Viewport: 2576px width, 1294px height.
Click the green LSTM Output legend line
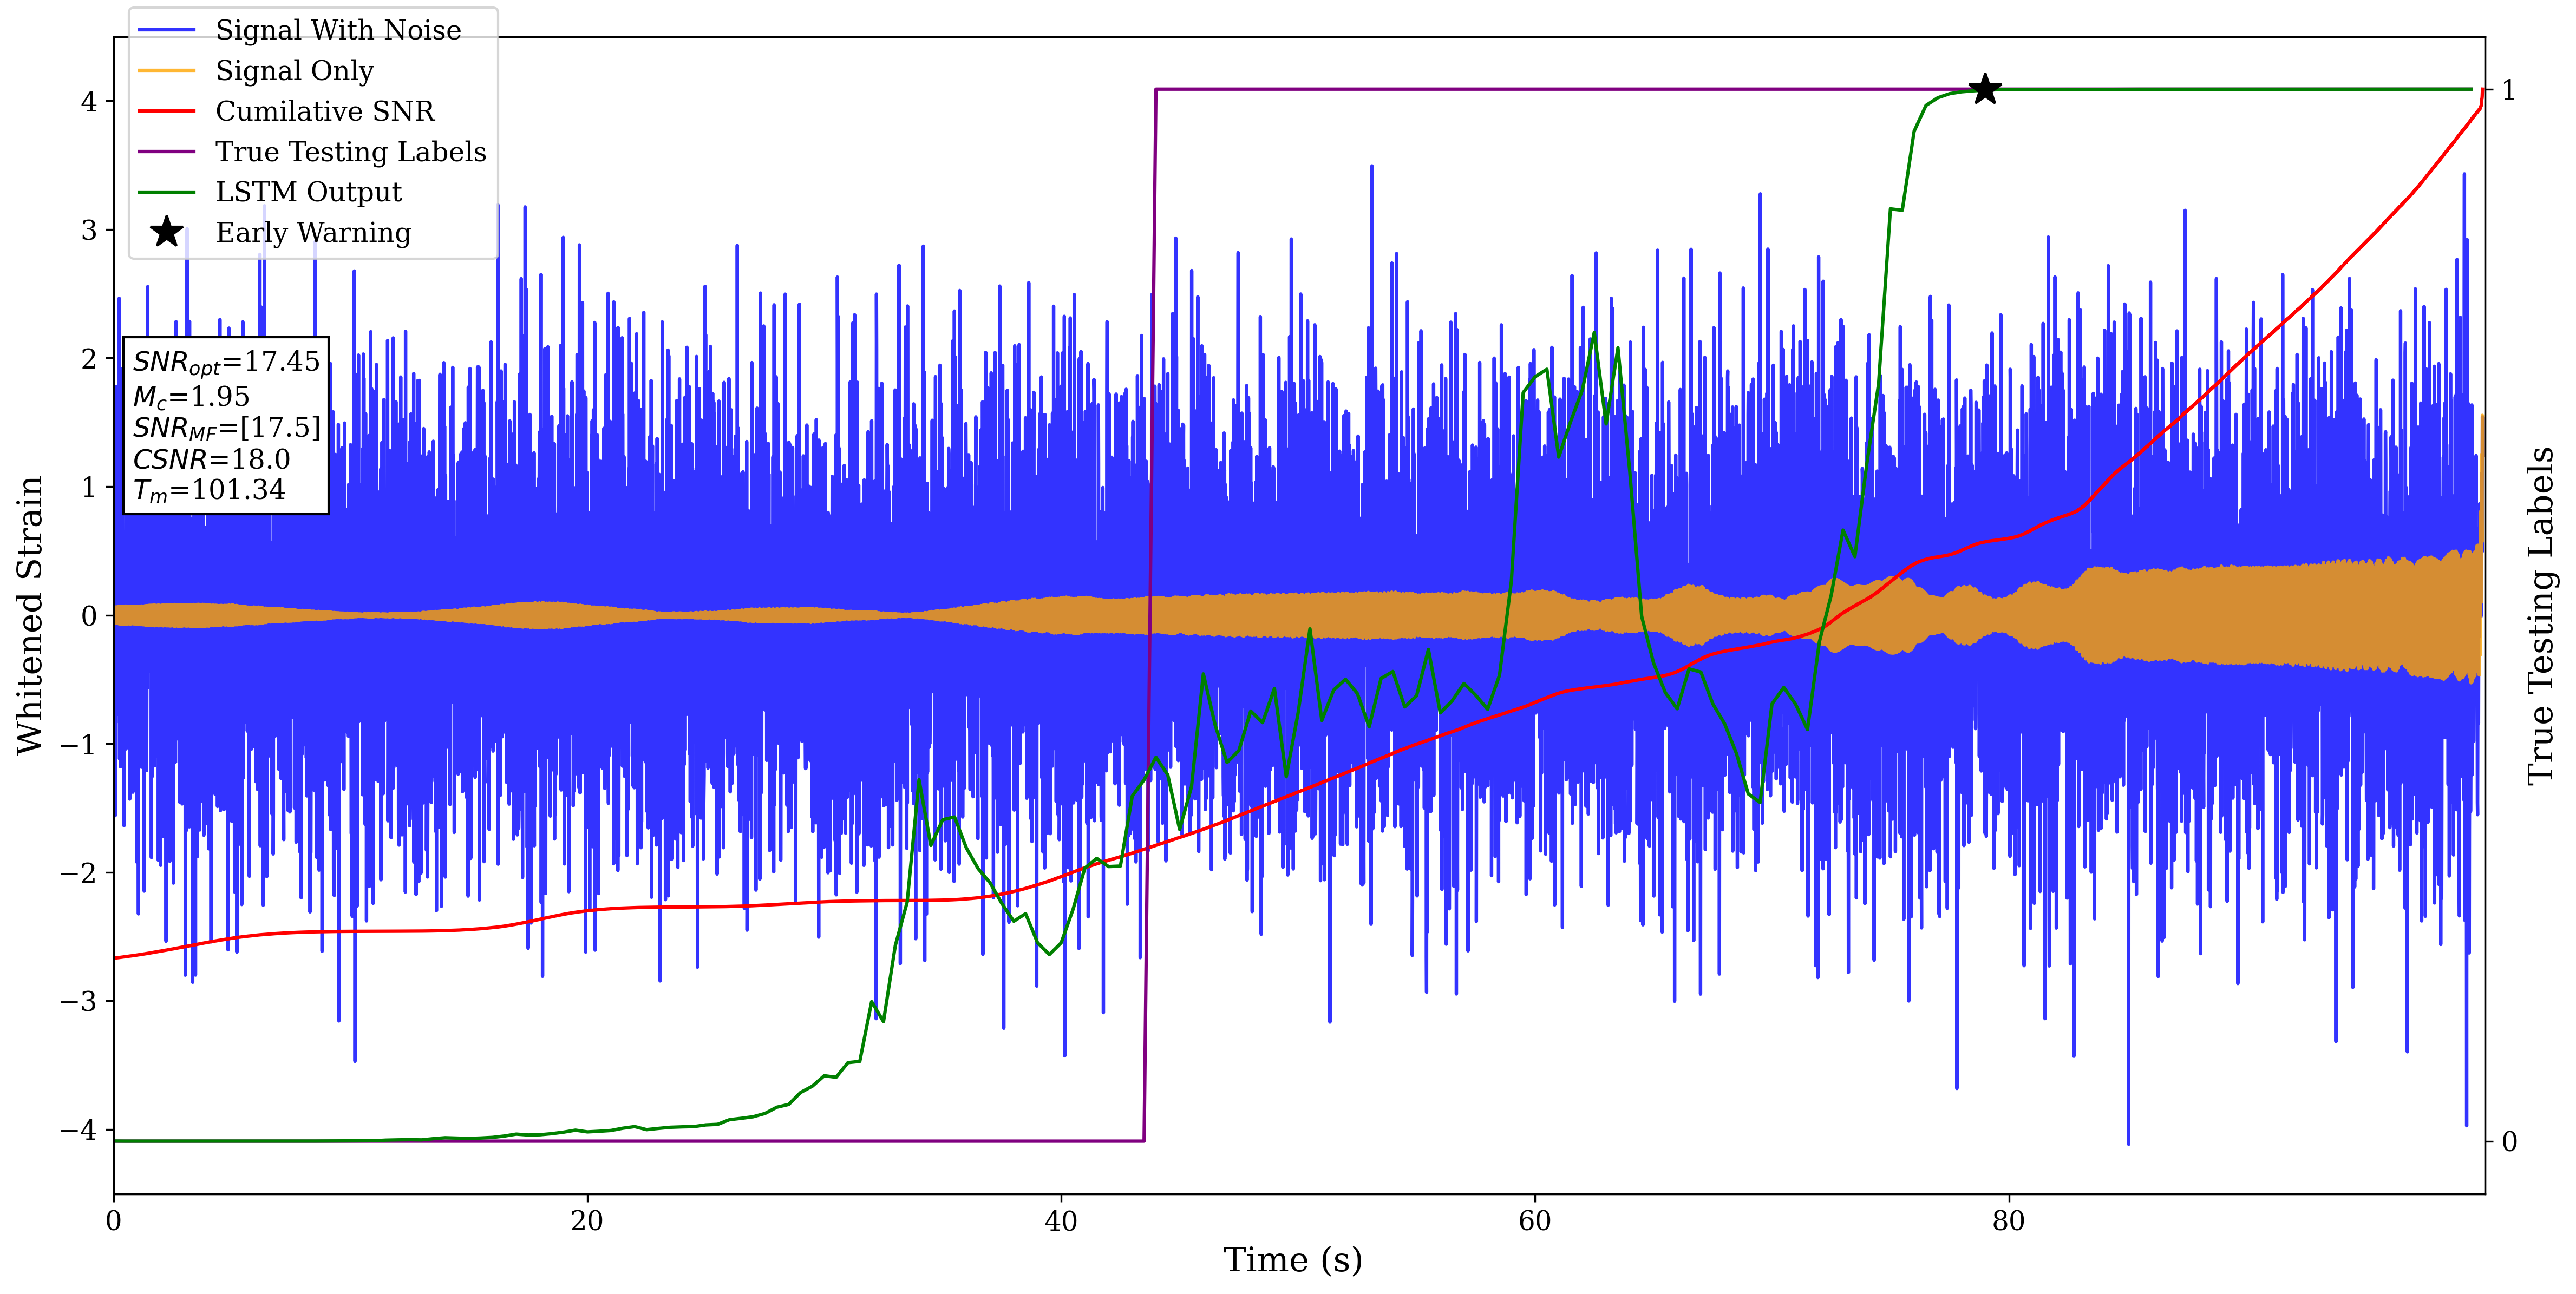pos(166,192)
